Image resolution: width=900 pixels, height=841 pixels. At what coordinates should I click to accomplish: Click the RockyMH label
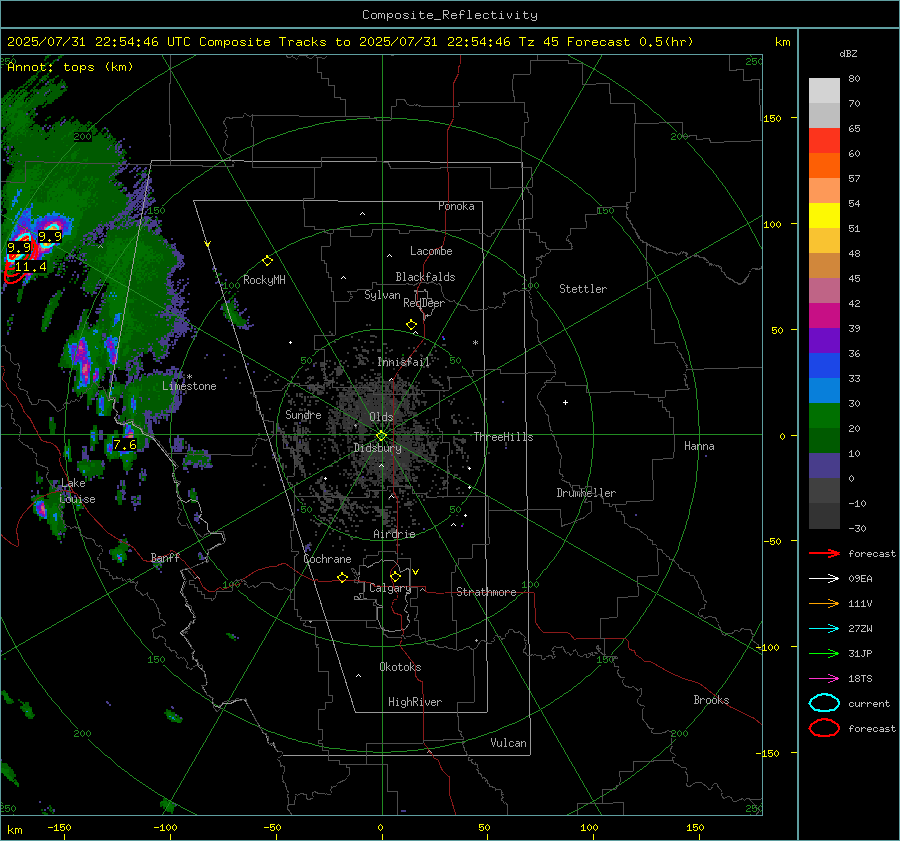264,280
